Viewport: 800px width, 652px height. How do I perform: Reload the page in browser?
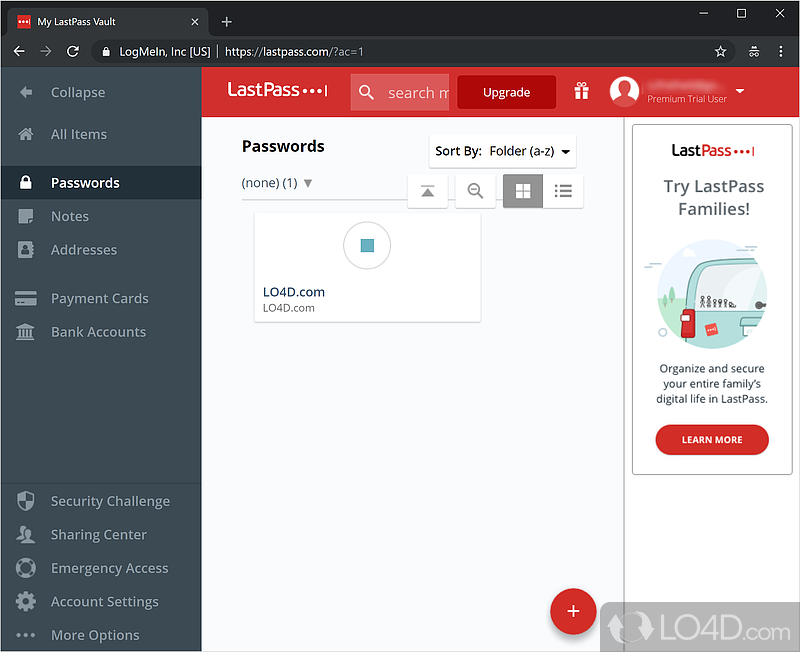(x=73, y=51)
